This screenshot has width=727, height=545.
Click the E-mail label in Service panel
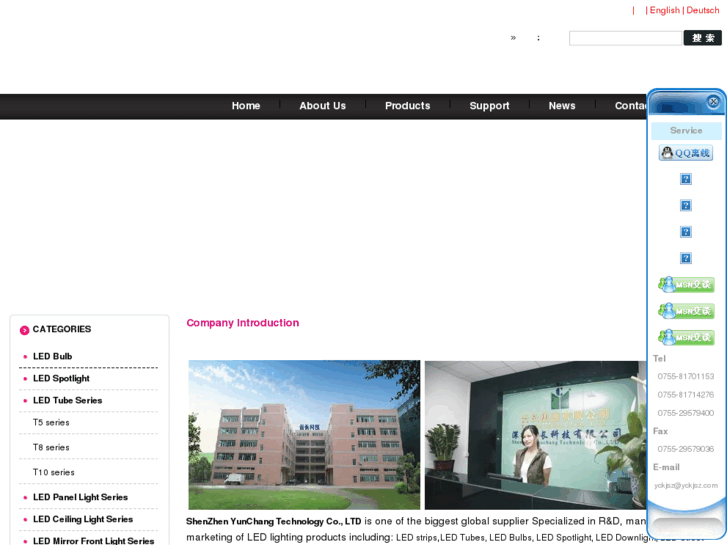[x=666, y=467]
